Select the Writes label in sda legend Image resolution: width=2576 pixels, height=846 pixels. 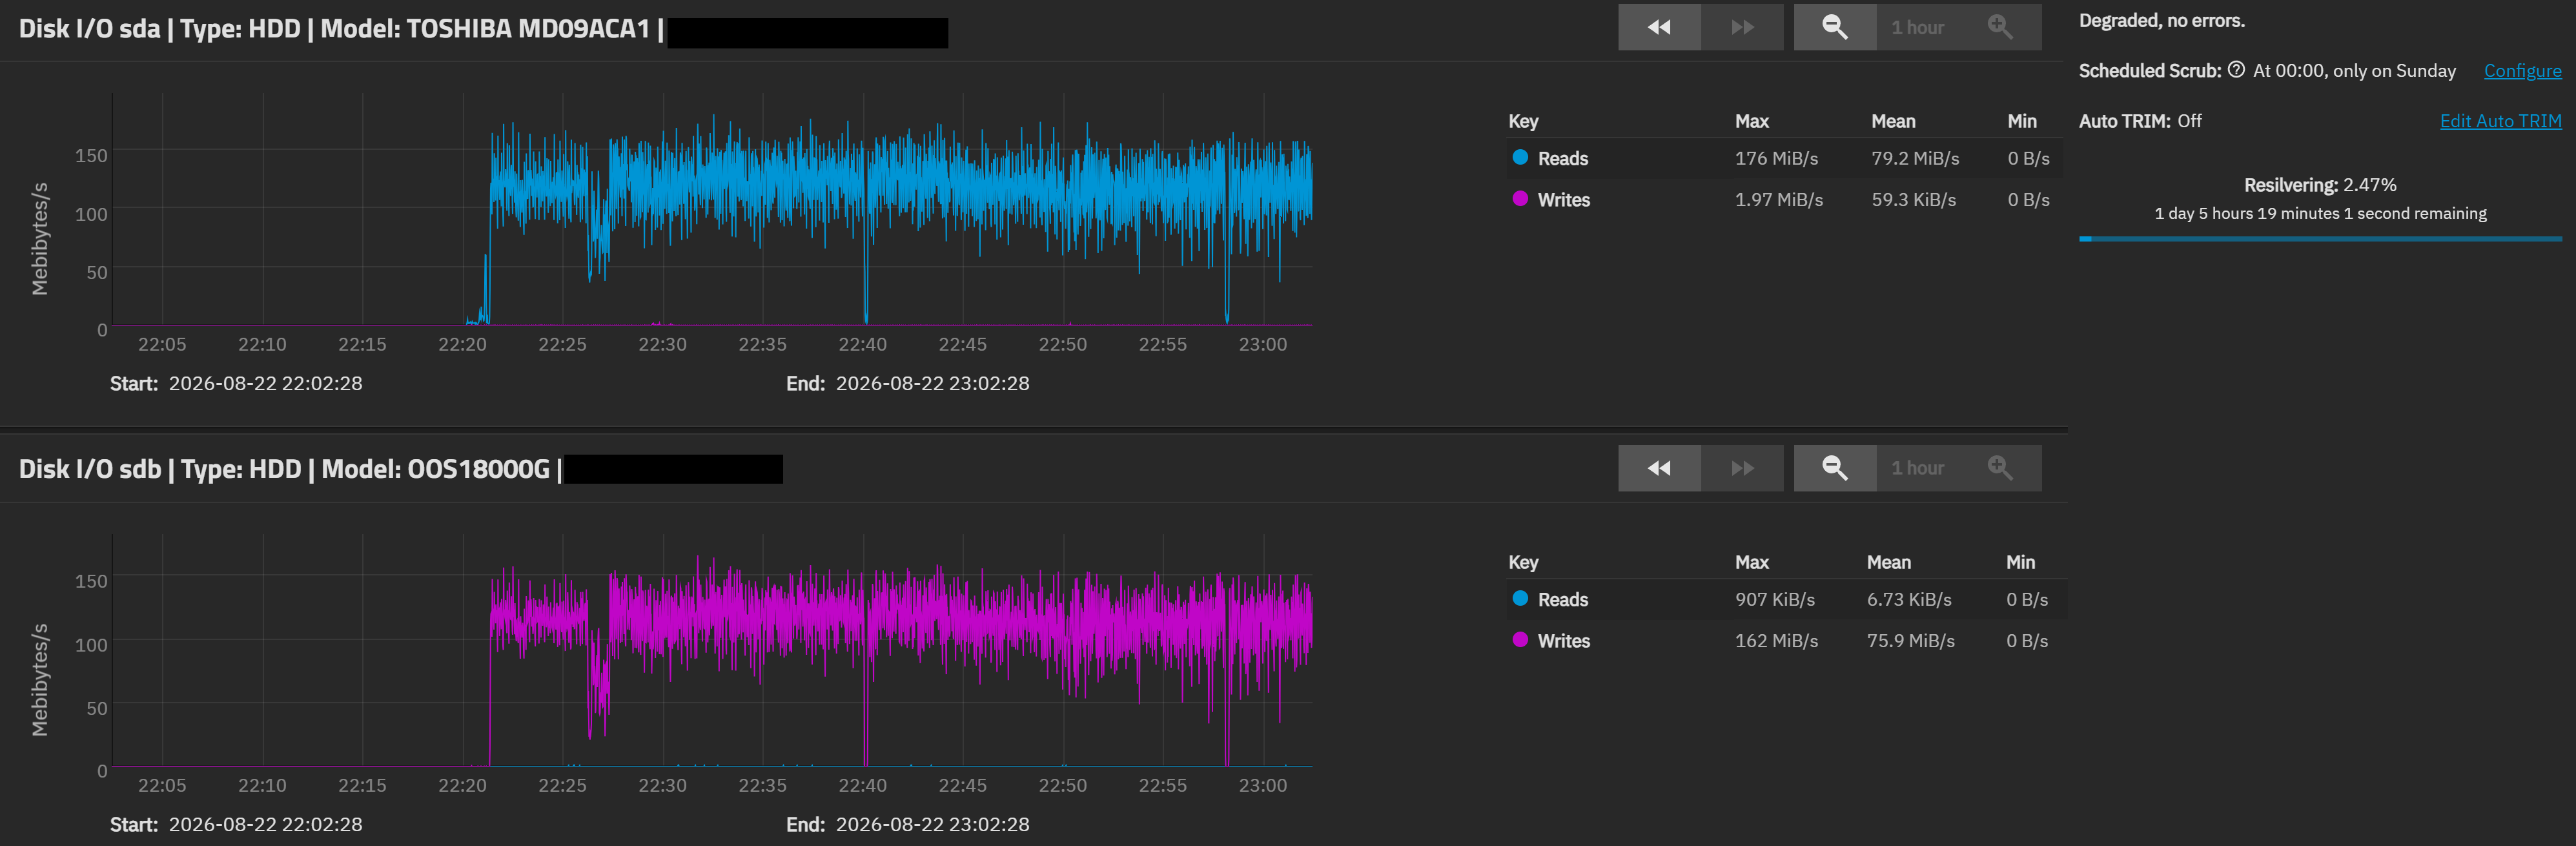coord(1563,200)
